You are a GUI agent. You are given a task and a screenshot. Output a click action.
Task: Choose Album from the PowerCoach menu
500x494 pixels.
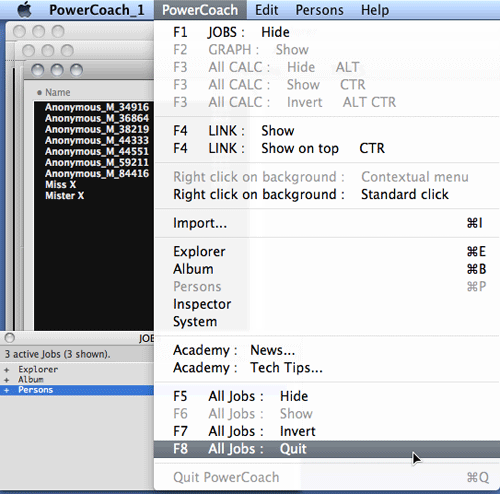click(327, 269)
